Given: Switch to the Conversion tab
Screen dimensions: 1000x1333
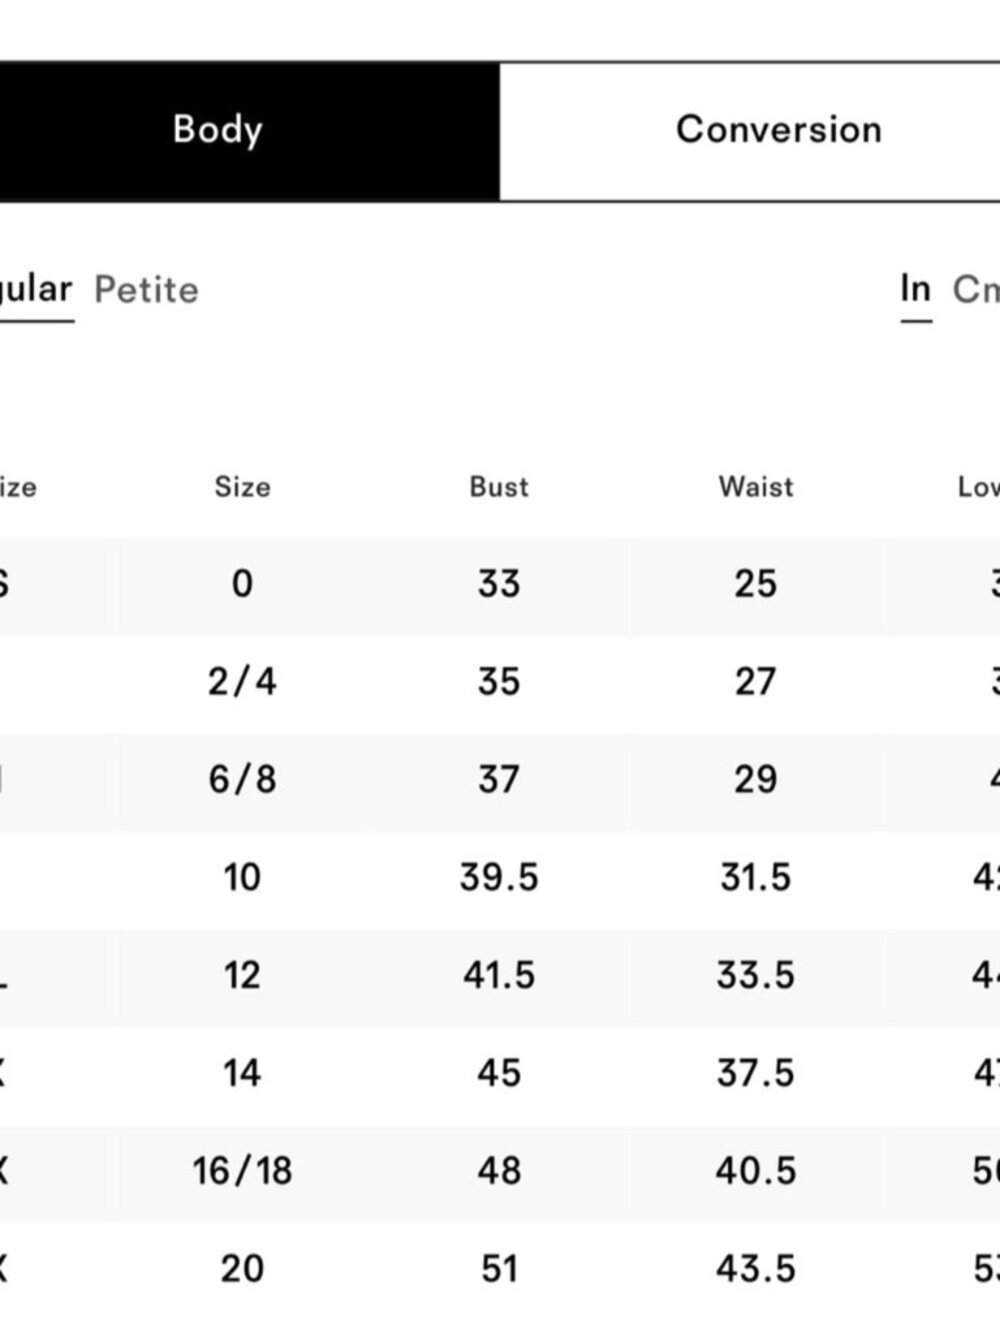Looking at the screenshot, I should click(x=750, y=131).
